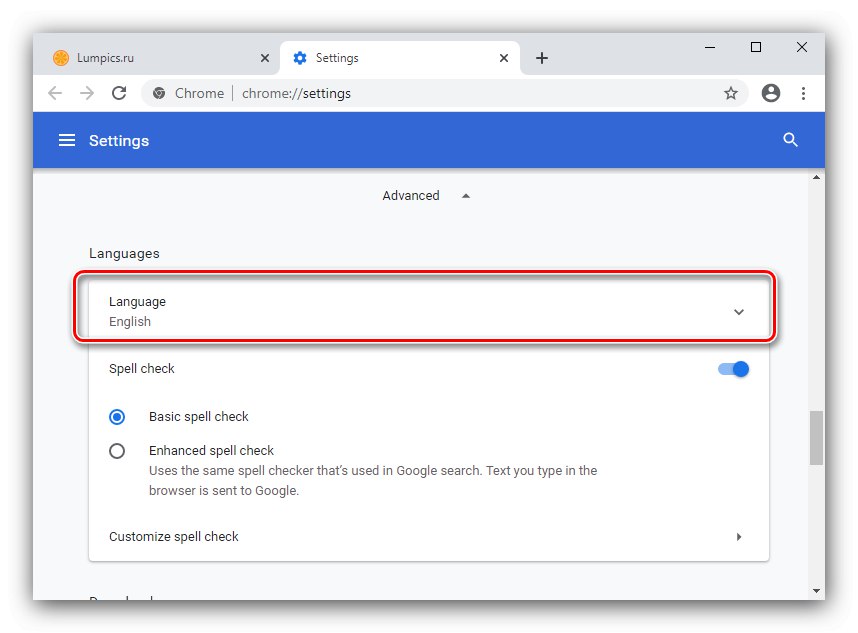The image size is (858, 633).
Task: Reload the current page
Action: [x=119, y=93]
